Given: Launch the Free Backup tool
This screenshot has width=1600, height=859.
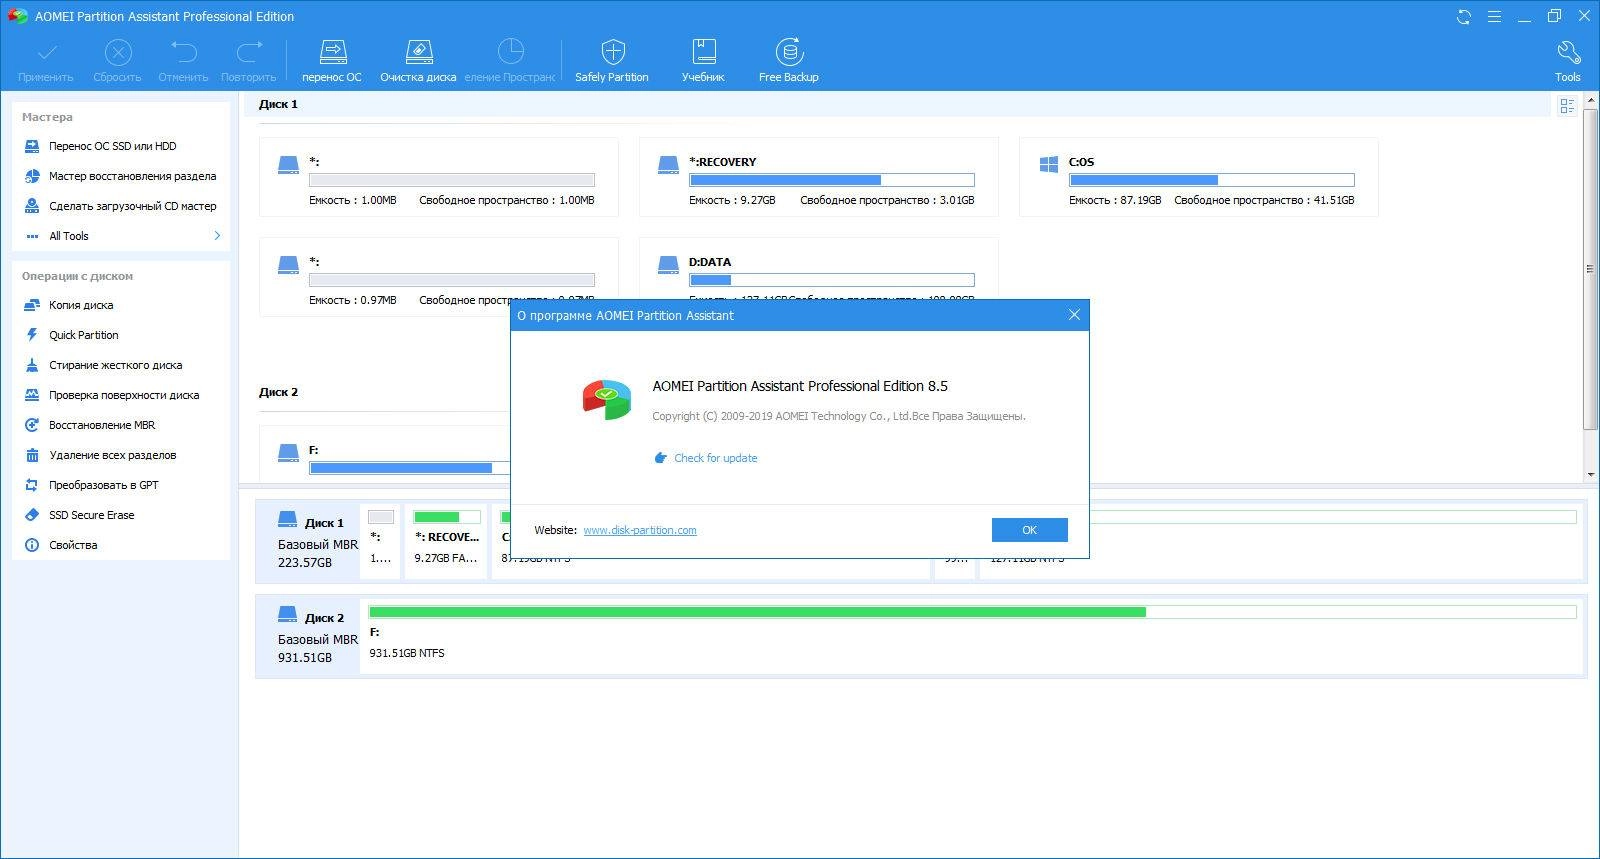Looking at the screenshot, I should coord(788,61).
